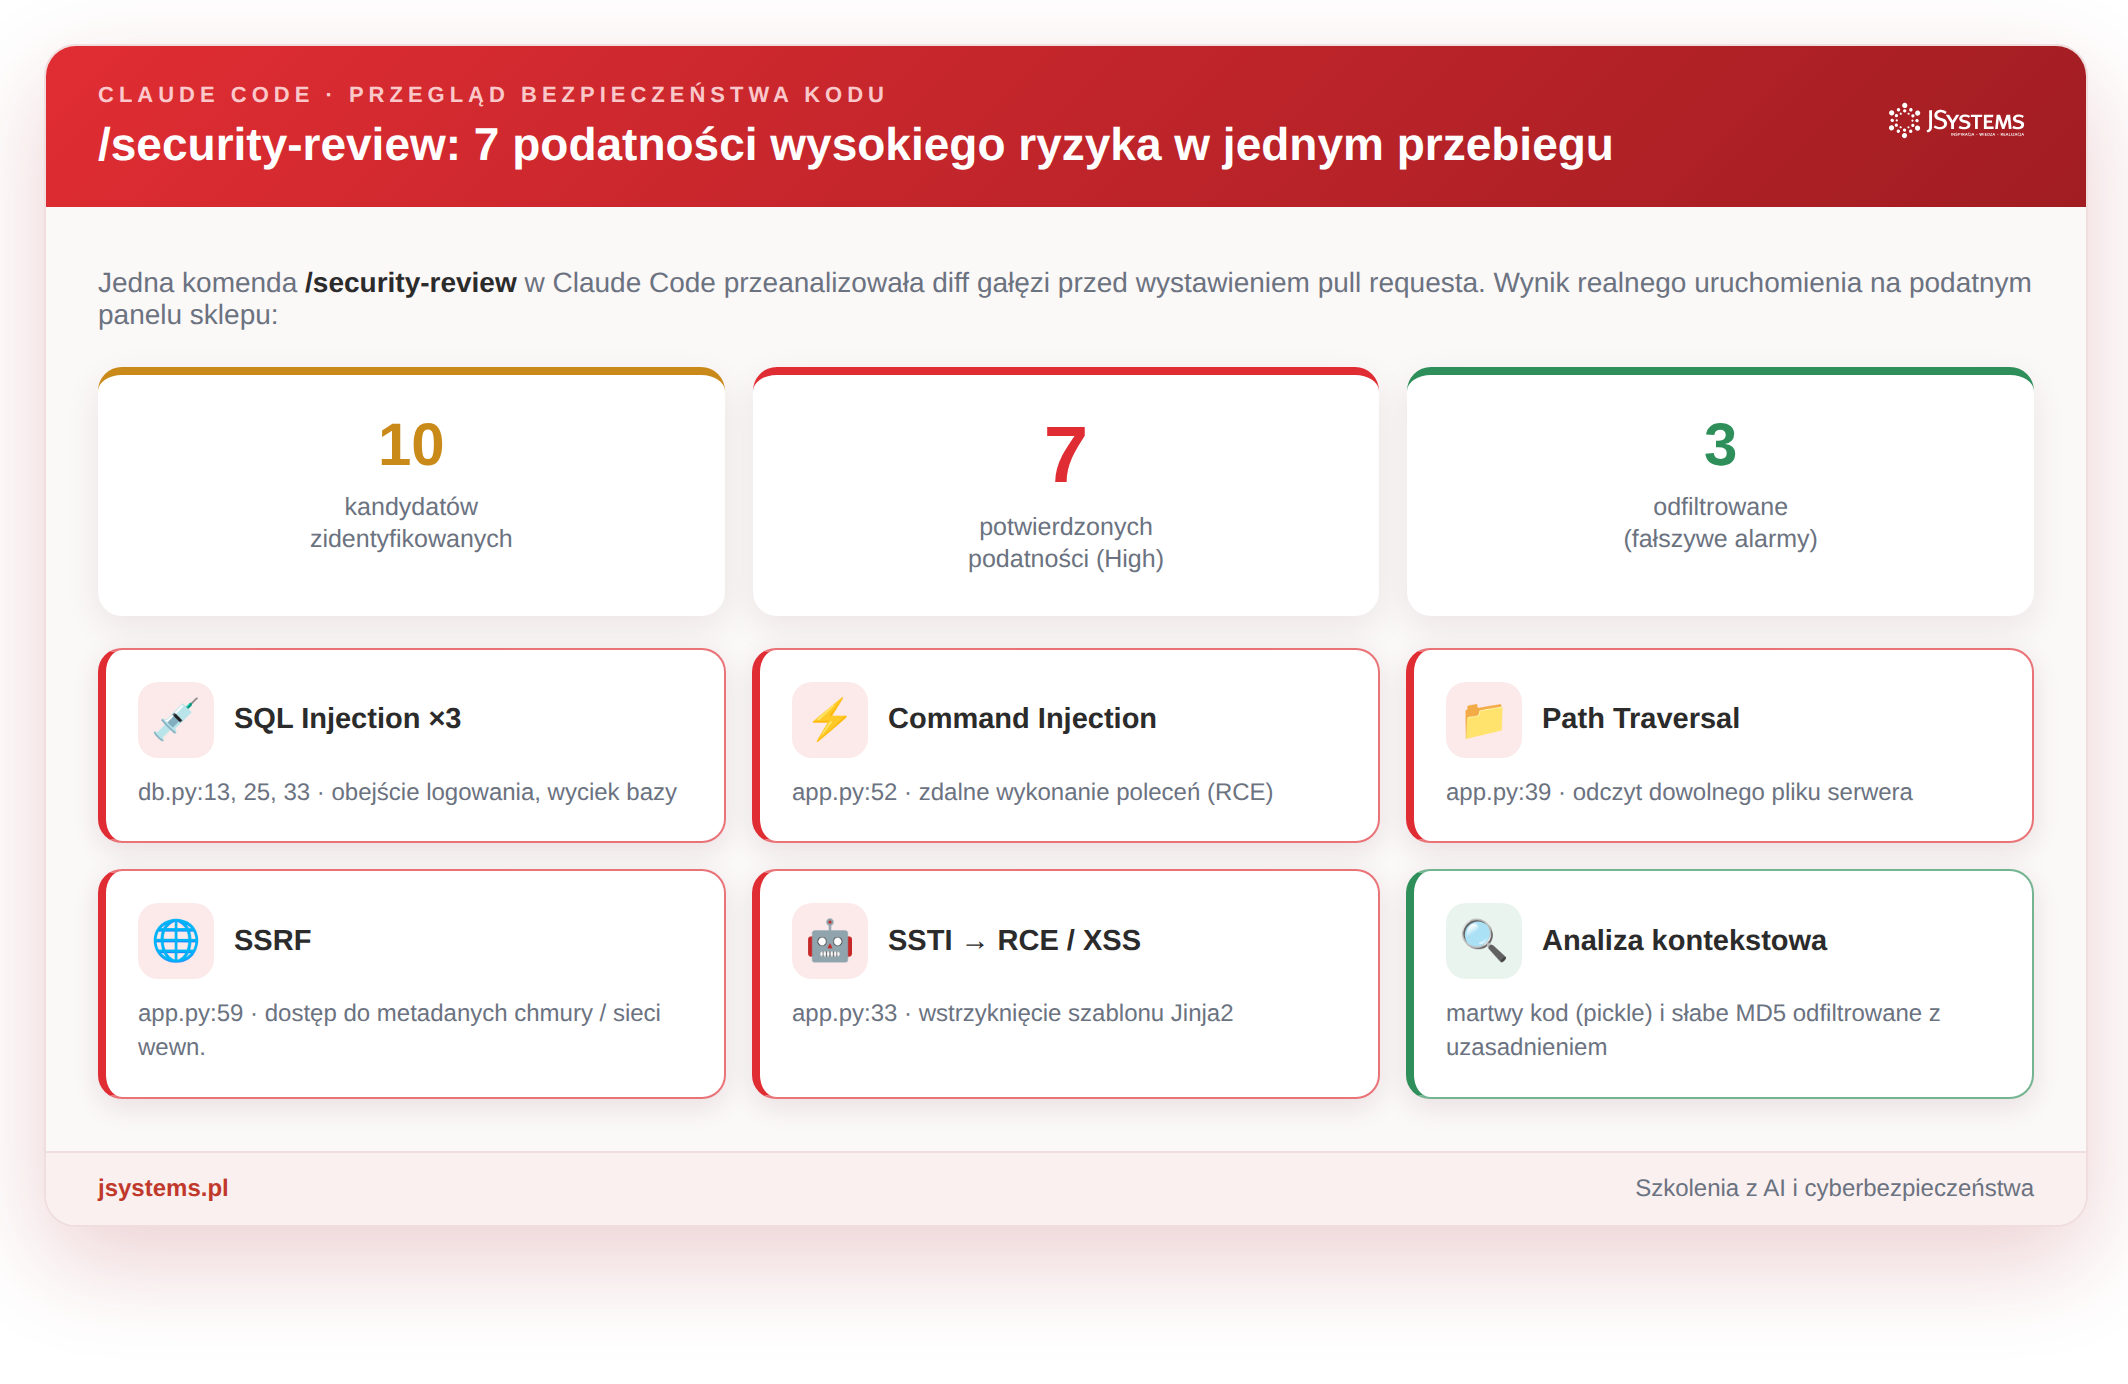The height and width of the screenshot is (1384, 2128).
Task: Click the lightning bolt Command Injection icon
Action: [830, 719]
